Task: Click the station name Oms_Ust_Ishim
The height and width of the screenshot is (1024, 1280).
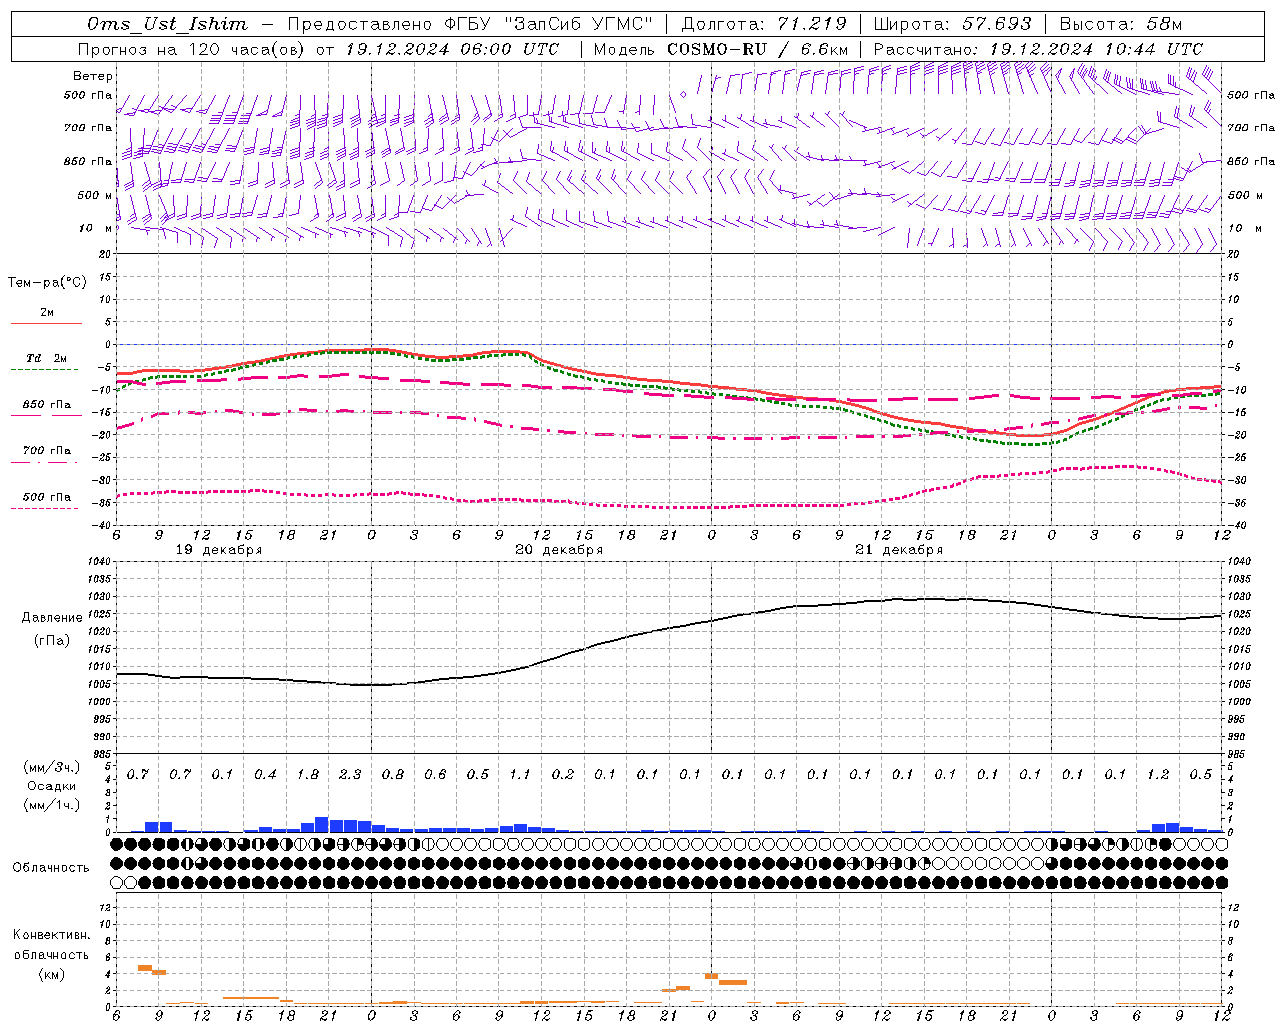Action: [167, 24]
